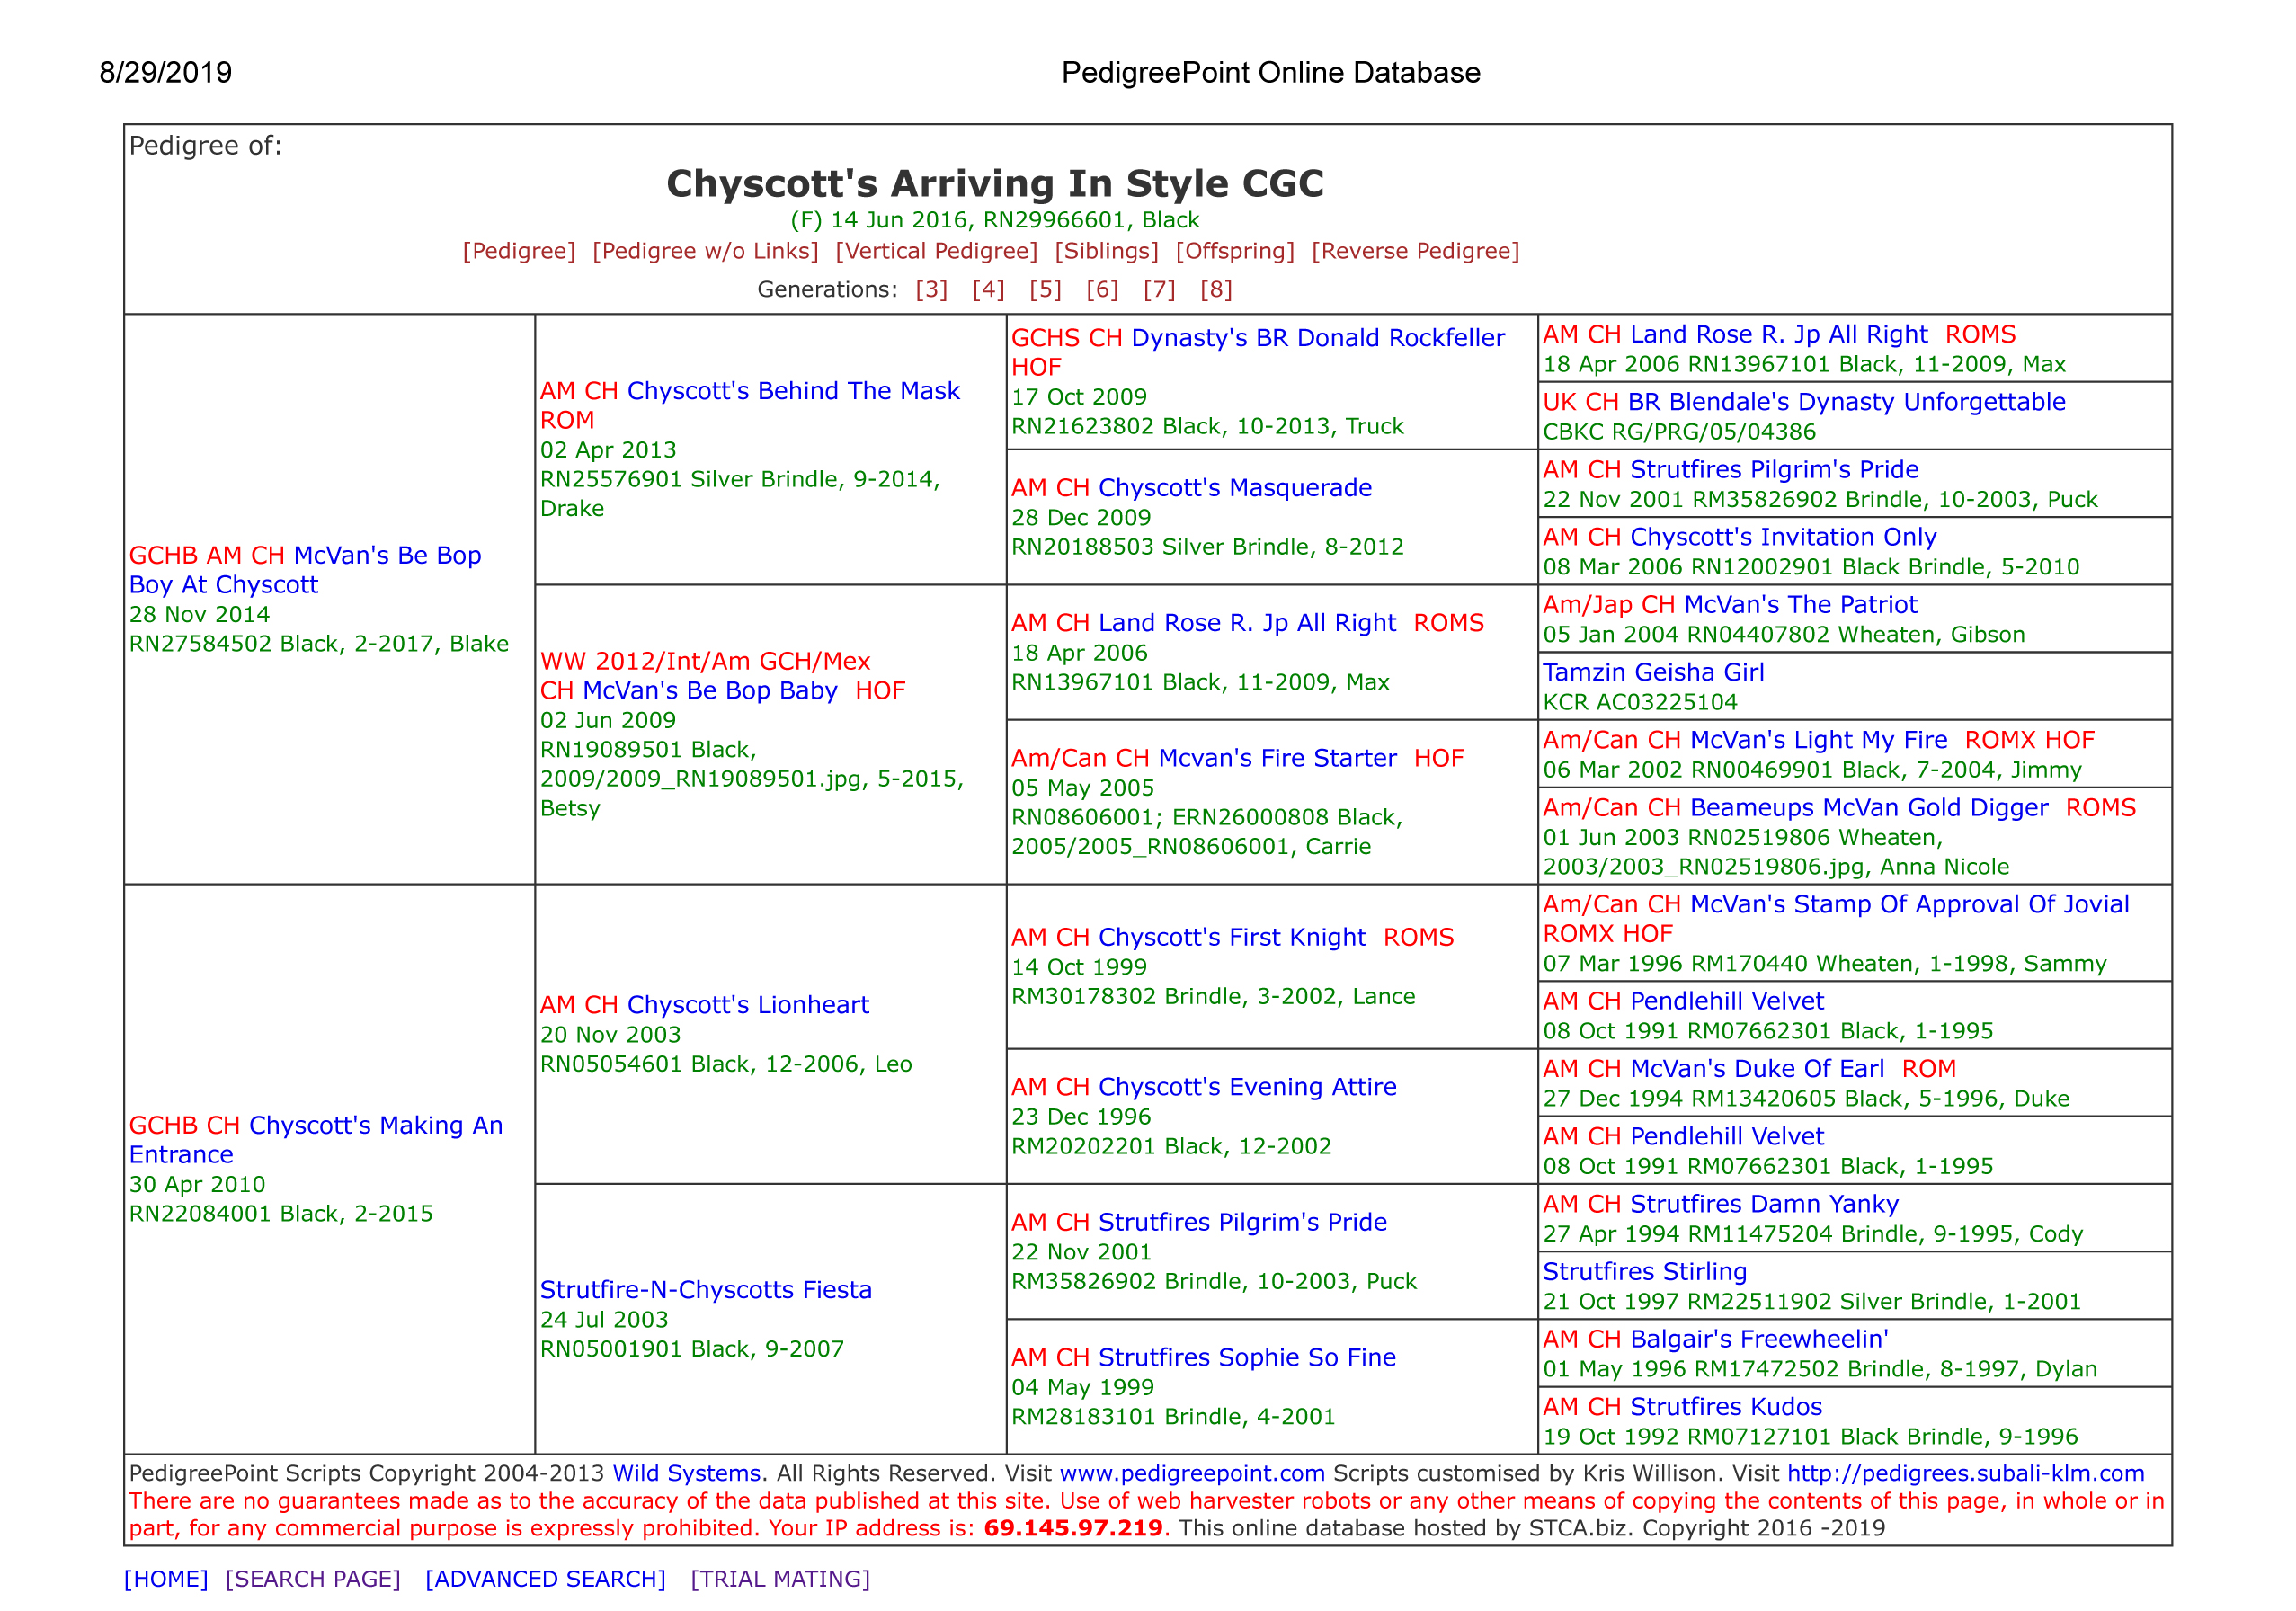Screen dimensions: 2296x1611
Task: Open the [Reverse Pedigree] link
Action: click(x=1415, y=251)
